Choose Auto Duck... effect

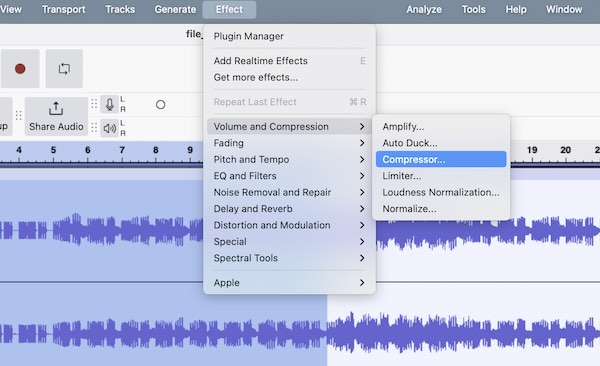[x=441, y=143]
